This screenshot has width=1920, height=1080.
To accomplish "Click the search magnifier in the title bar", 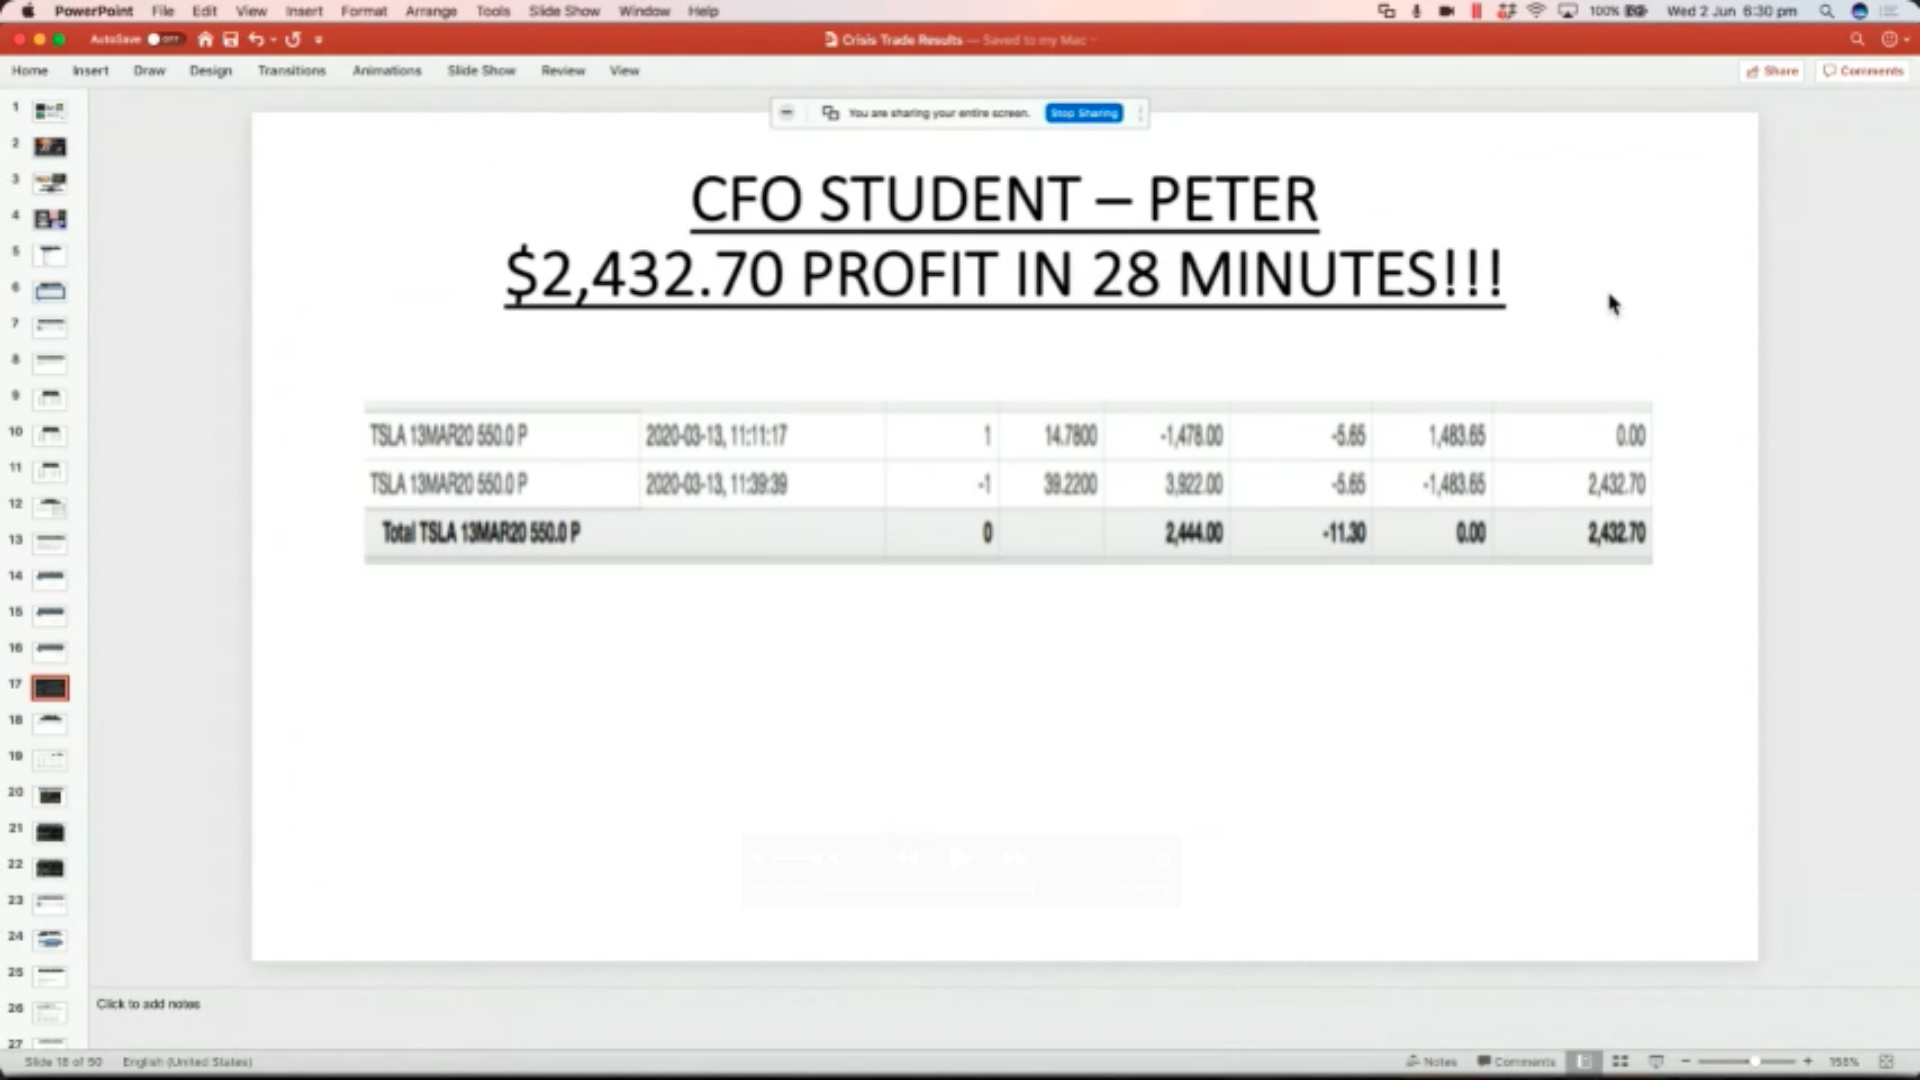I will click(x=1857, y=40).
